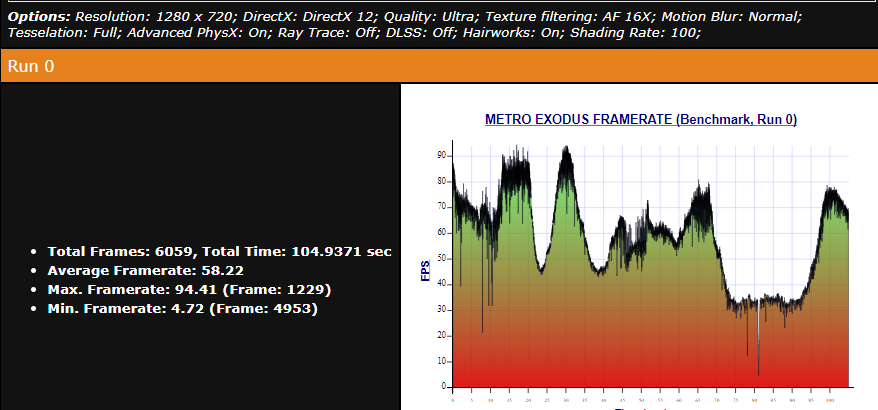Click the 30 value on FPS axis
Viewport: 878px width, 410px height.
click(x=441, y=310)
